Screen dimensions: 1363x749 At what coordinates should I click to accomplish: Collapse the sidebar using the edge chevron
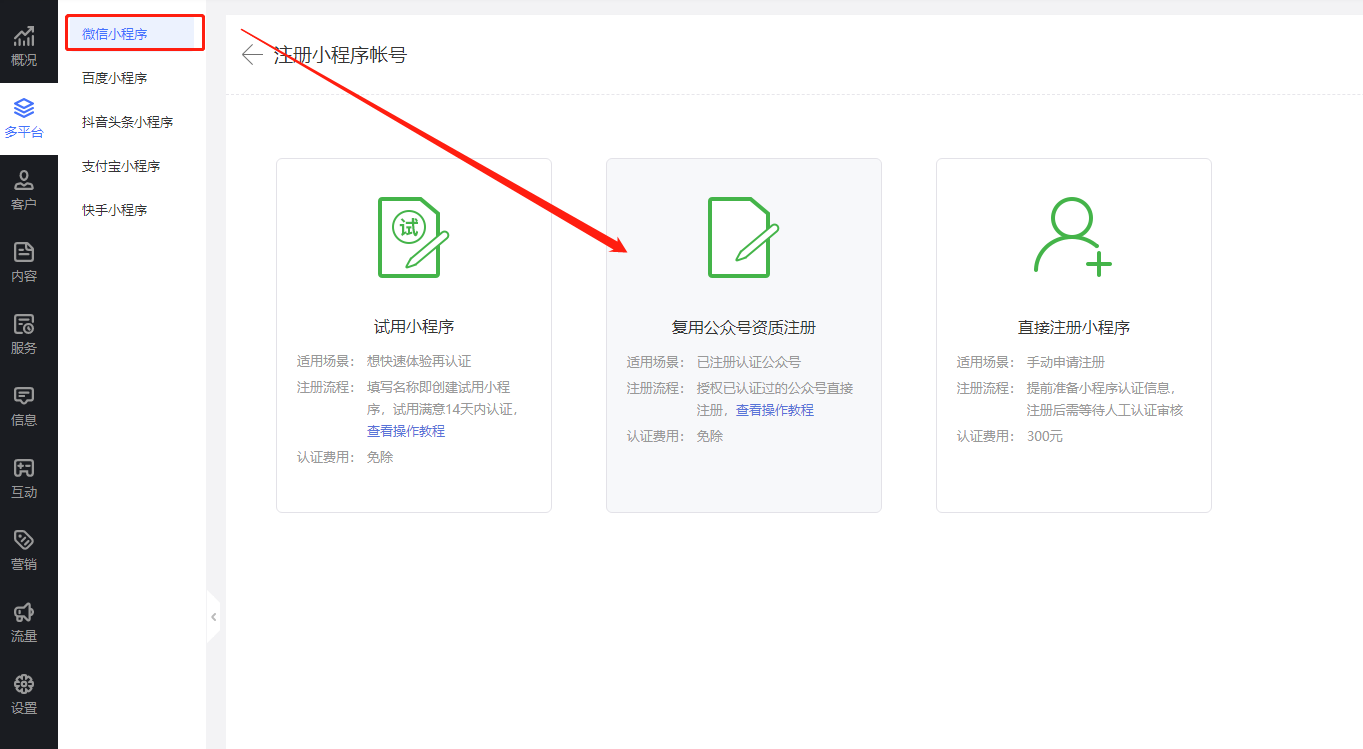[214, 617]
